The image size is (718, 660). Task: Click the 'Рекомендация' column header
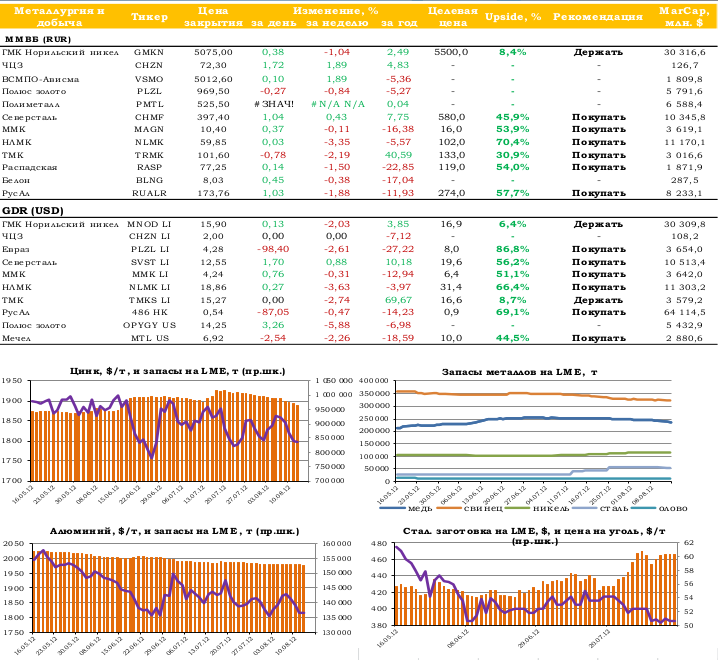coord(598,17)
